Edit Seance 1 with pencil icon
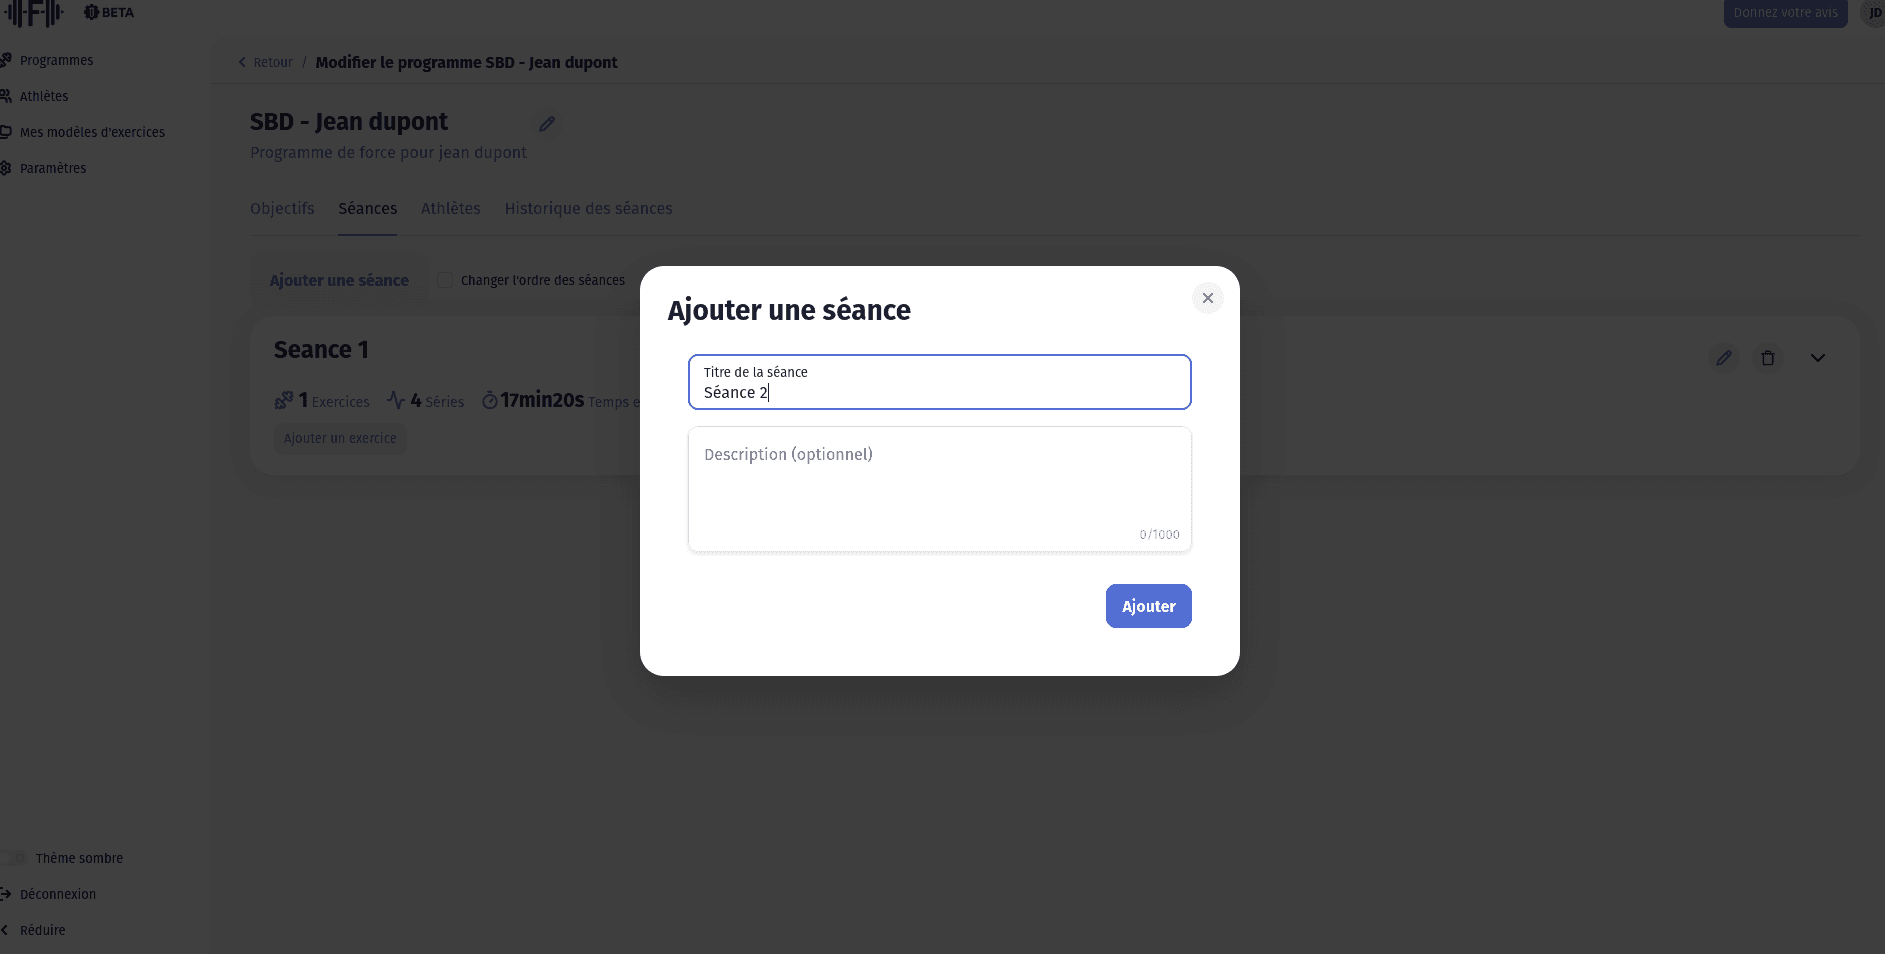This screenshot has width=1885, height=954. 1724,358
